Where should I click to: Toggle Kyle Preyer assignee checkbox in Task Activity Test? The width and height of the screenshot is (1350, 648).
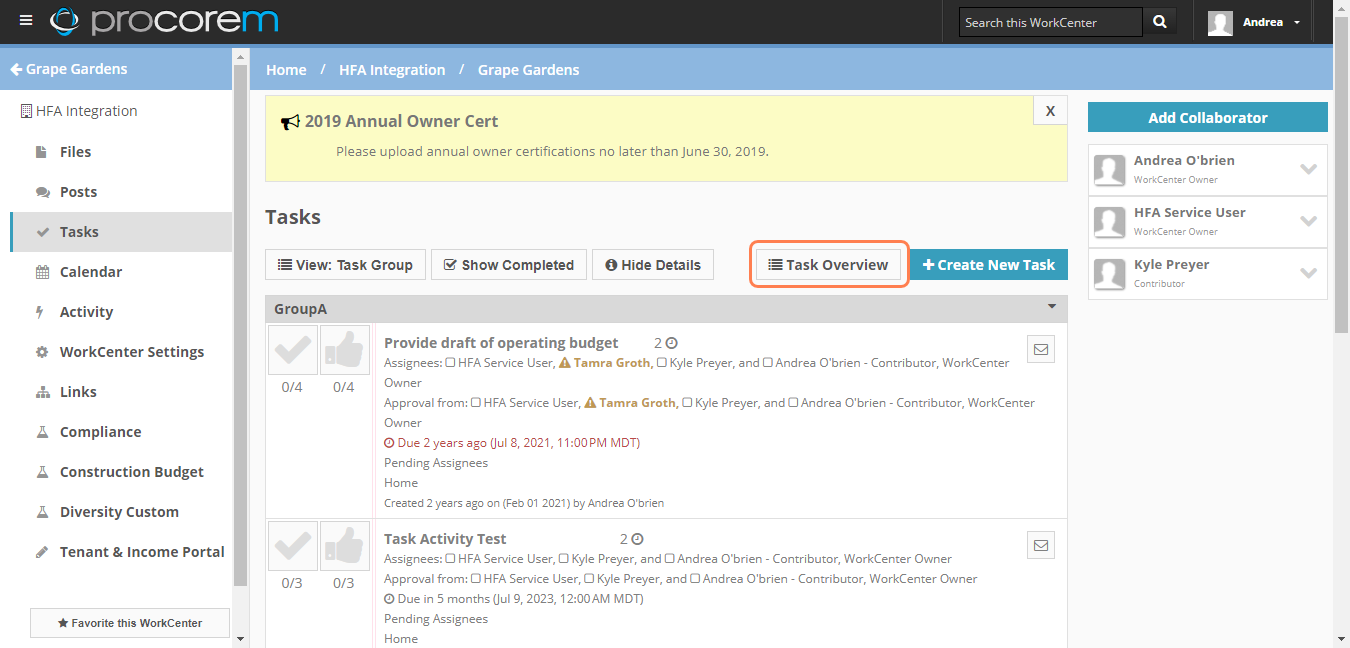[564, 559]
